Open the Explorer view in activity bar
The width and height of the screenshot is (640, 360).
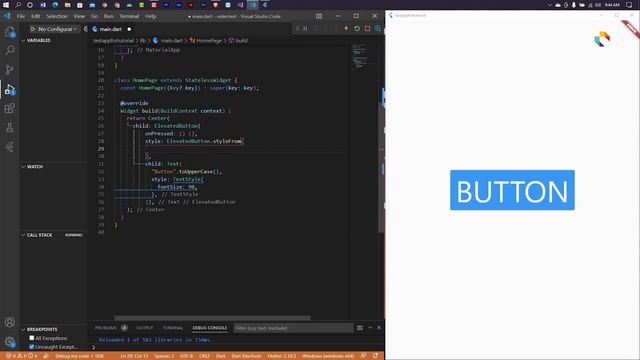(10, 31)
